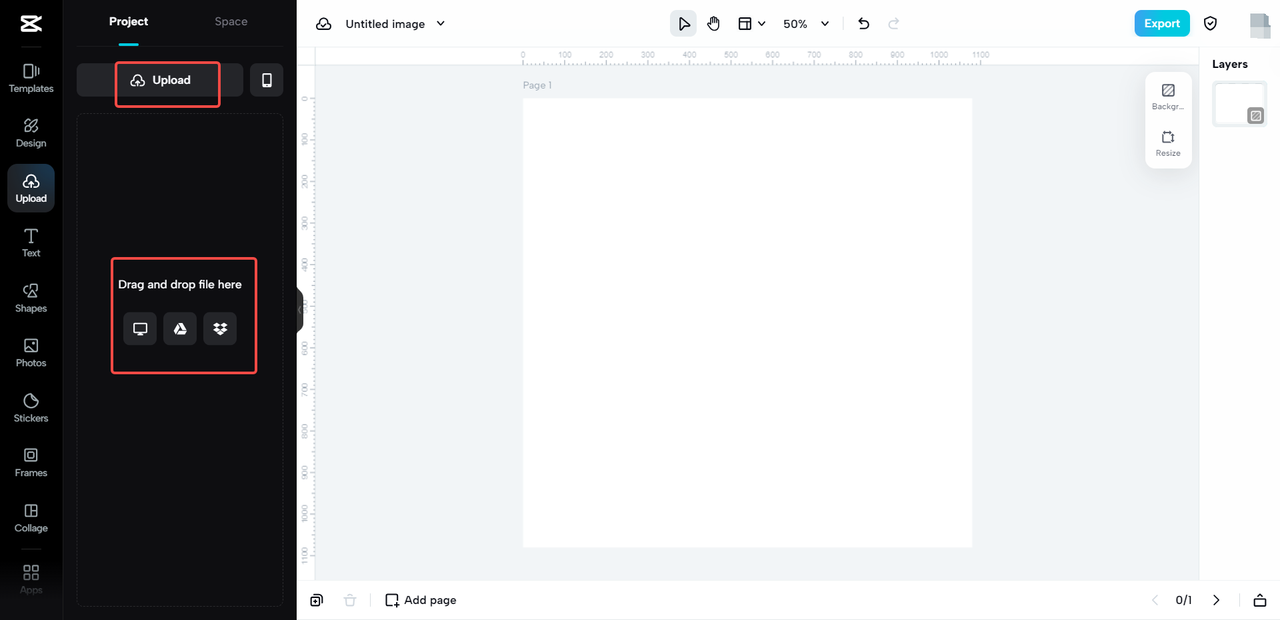1280x620 pixels.
Task: Toggle the bottom-right pages tray icon
Action: coord(1260,600)
